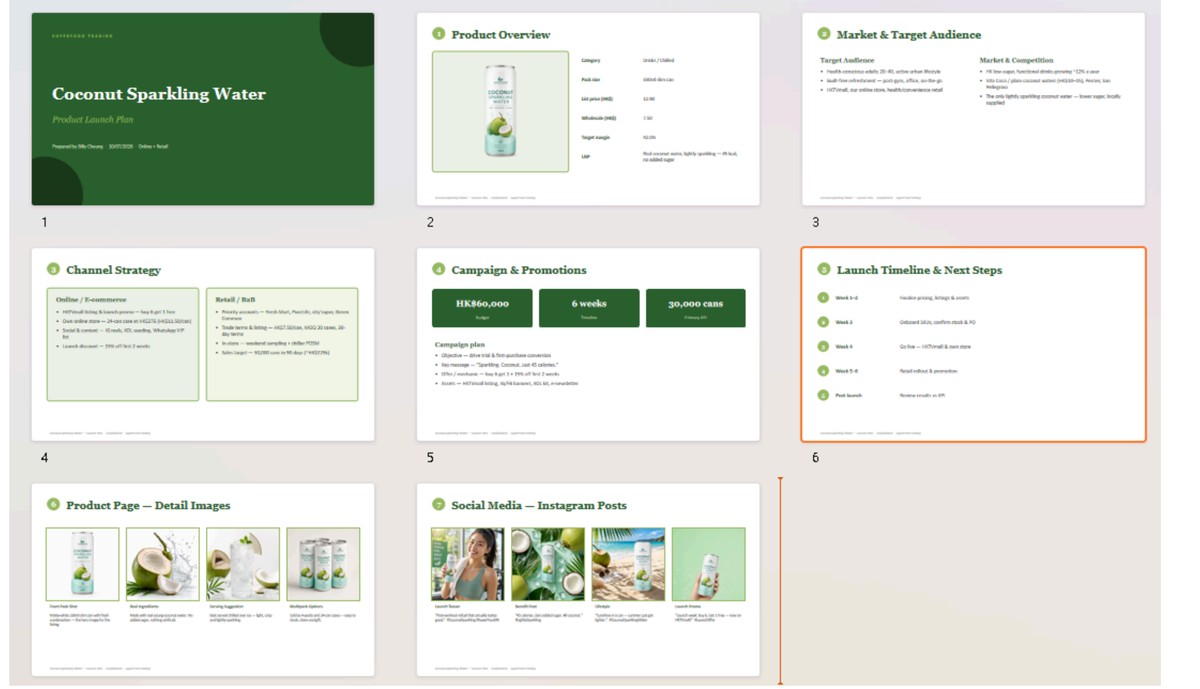
Task: Select the Launch Timeline & Next Steps slide thumbnail
Action: (973, 345)
